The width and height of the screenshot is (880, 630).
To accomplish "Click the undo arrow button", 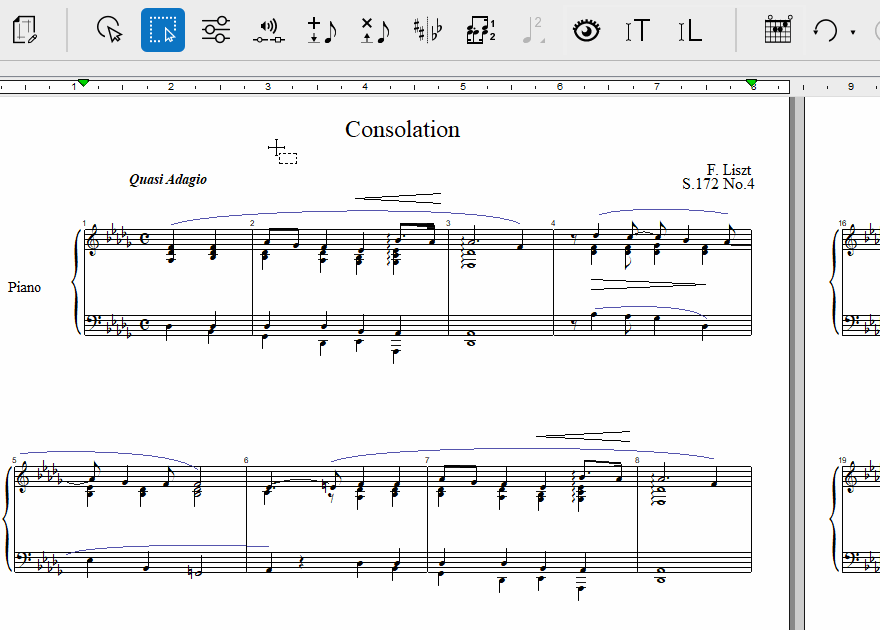I will coord(825,30).
